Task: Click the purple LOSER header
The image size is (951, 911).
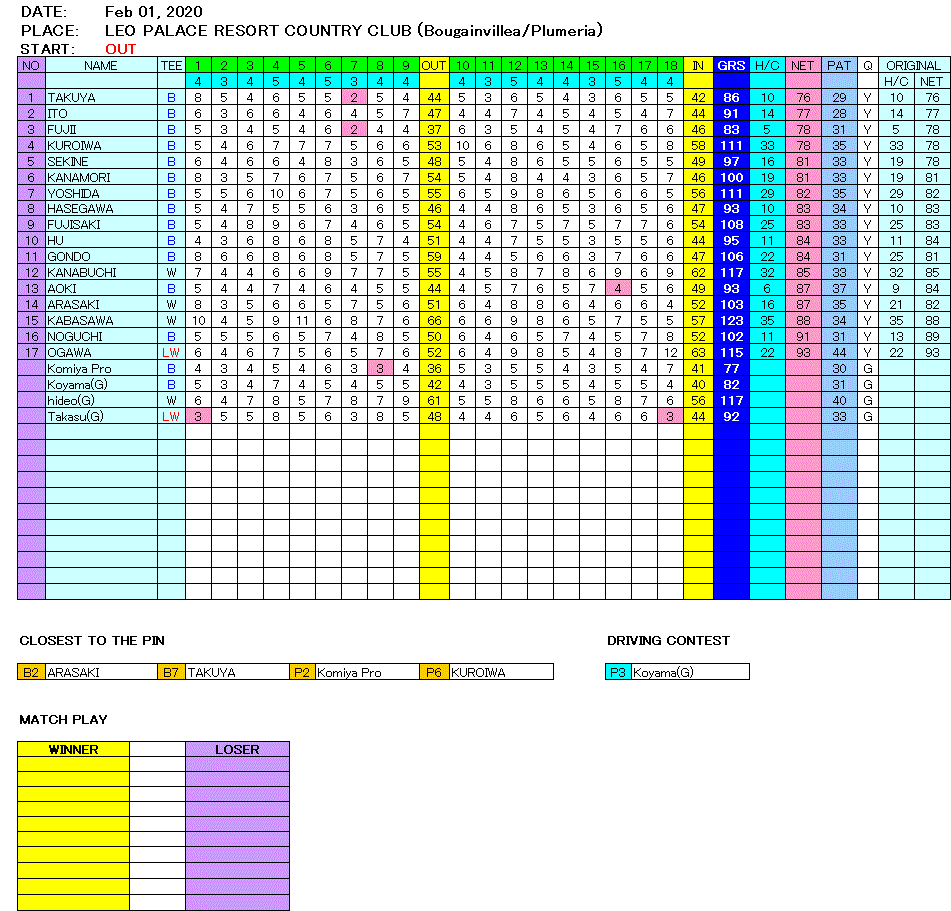Action: pos(237,749)
